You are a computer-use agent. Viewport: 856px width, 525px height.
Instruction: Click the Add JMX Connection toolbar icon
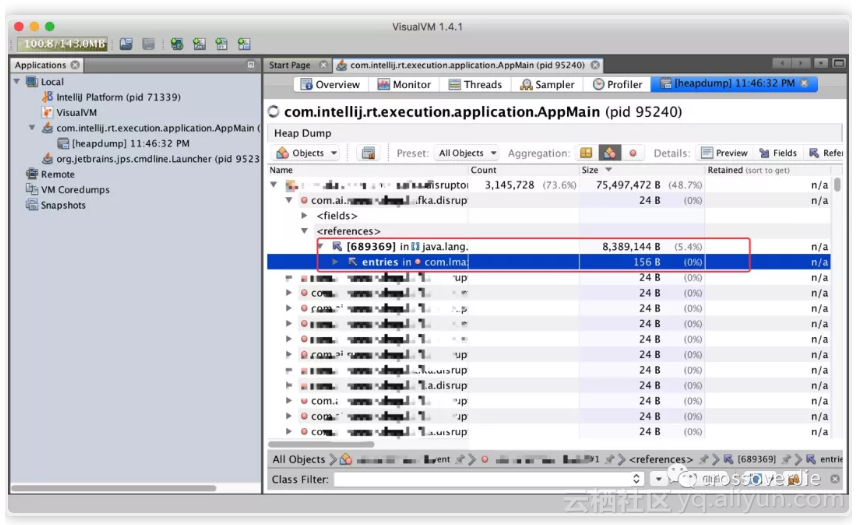(x=176, y=44)
